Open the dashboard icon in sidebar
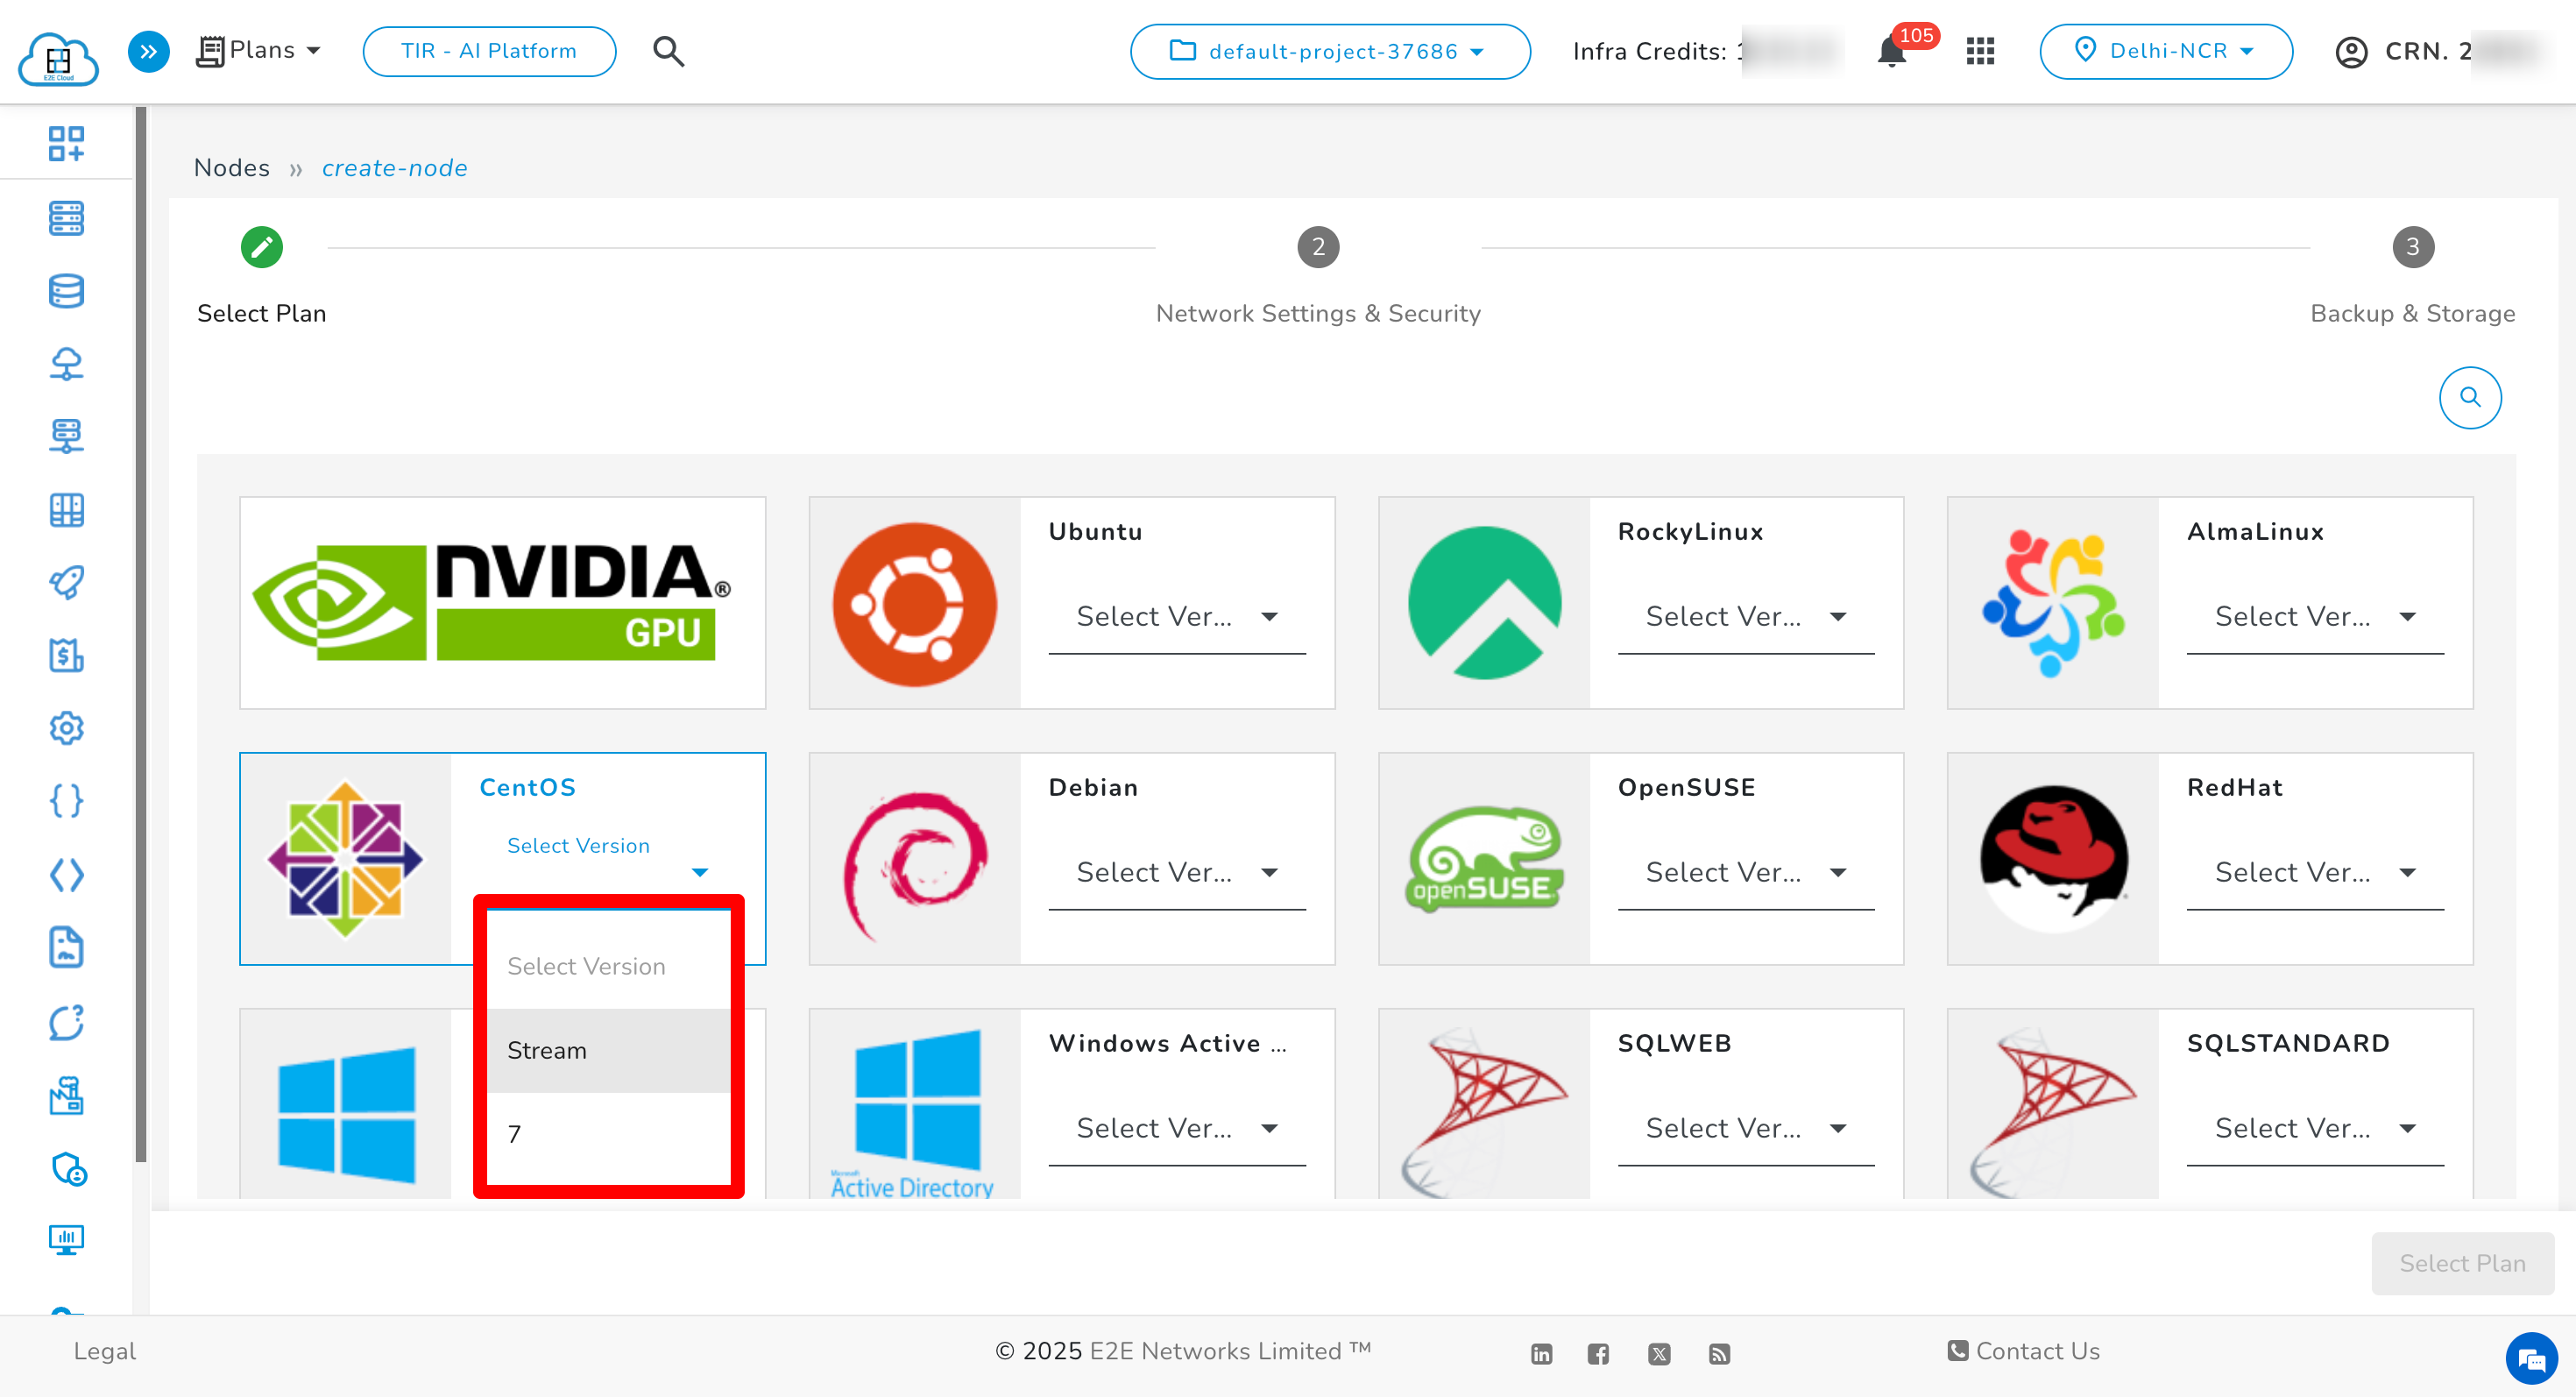 [x=66, y=143]
